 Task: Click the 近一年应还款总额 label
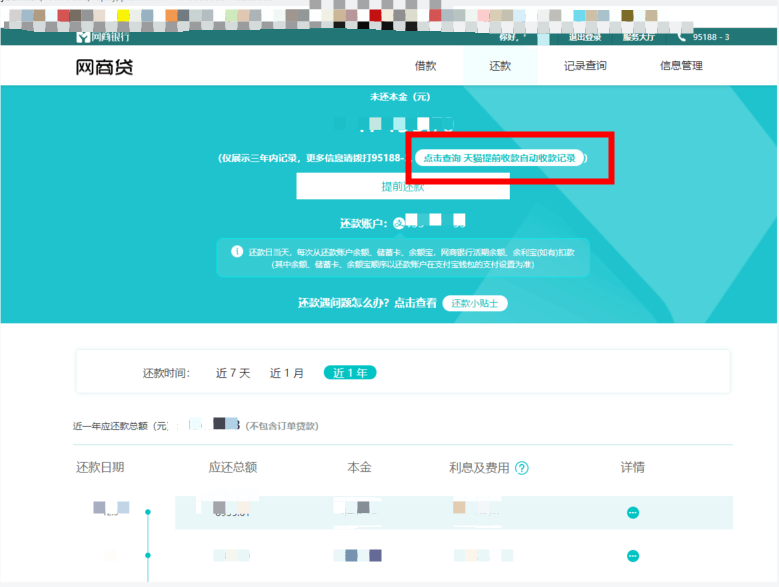121,426
